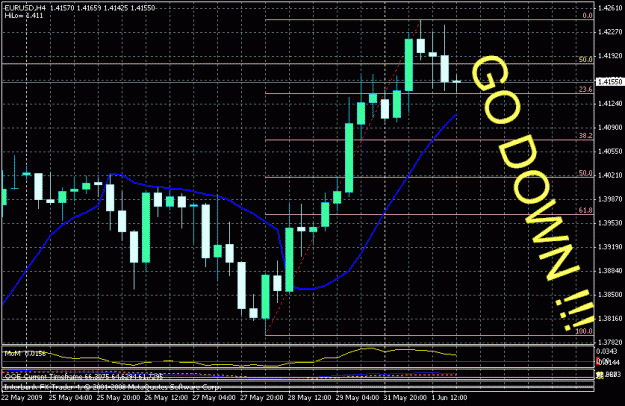This screenshot has width=625, height=406.
Task: Click the 0.0 Fibonacci level label
Action: point(587,16)
